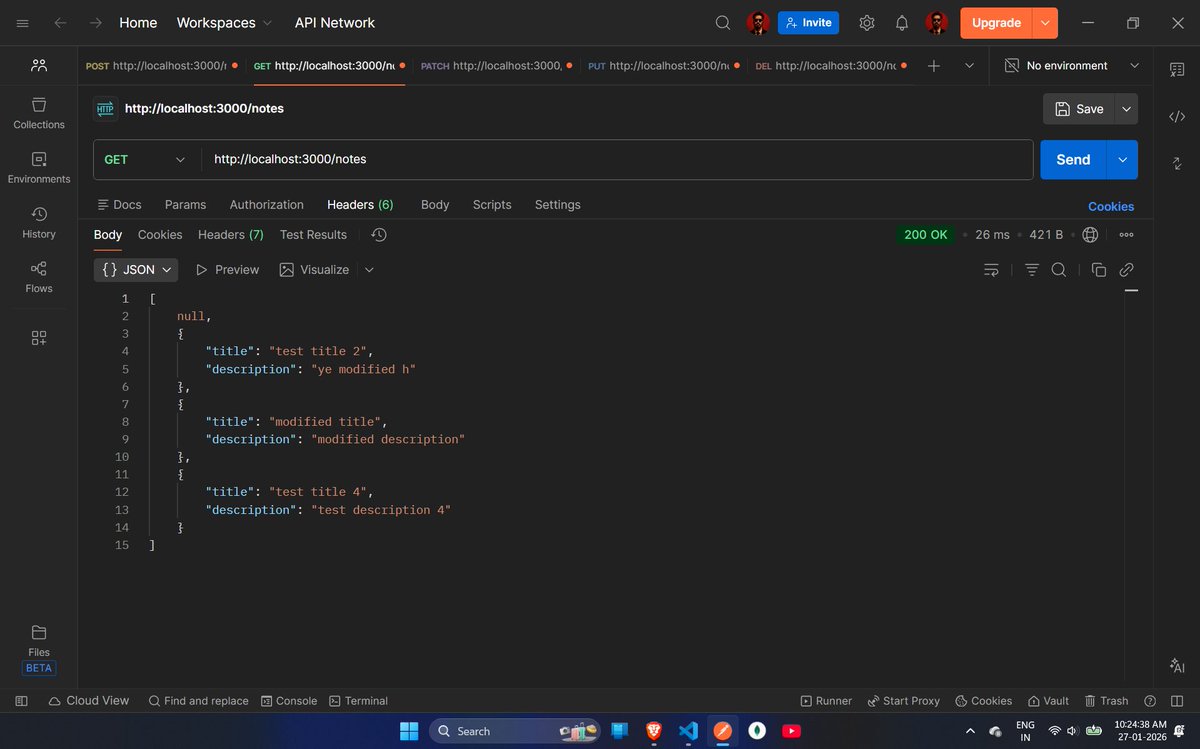The width and height of the screenshot is (1200, 749).
Task: Open the notifications bell icon
Action: point(902,22)
